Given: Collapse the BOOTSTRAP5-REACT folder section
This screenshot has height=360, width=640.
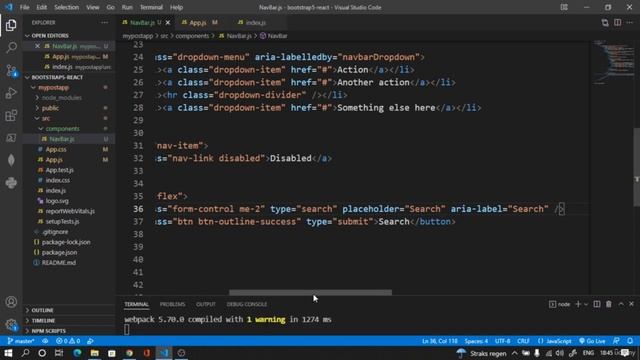Looking at the screenshot, I should pyautogui.click(x=69, y=77).
